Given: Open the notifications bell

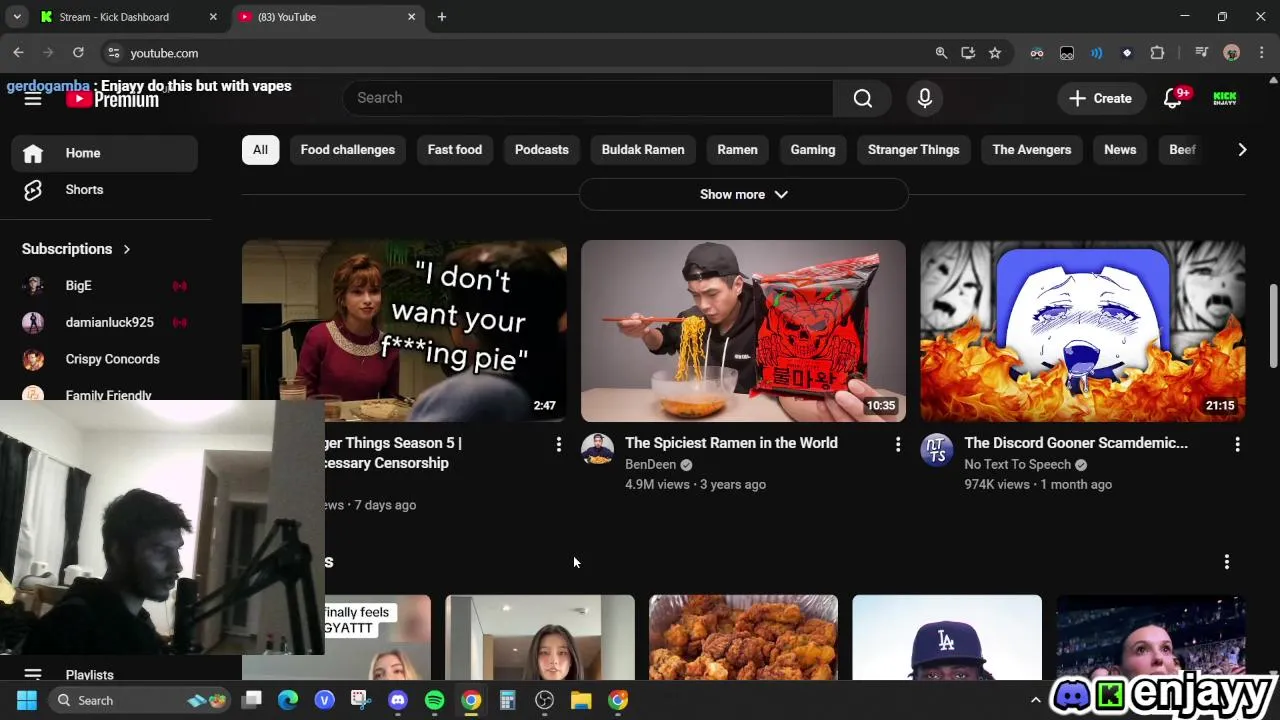Looking at the screenshot, I should point(1174,98).
